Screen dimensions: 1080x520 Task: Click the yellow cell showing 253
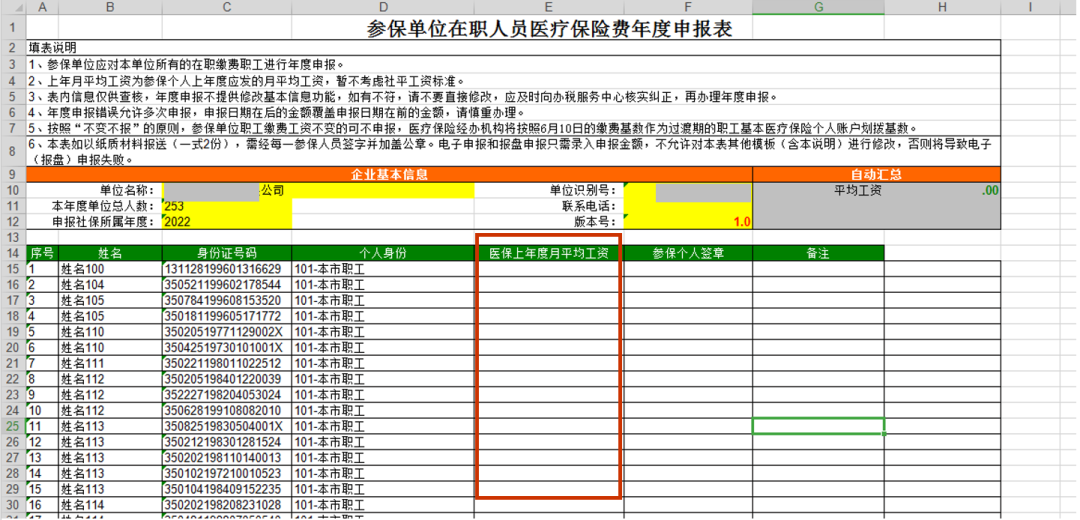226,206
